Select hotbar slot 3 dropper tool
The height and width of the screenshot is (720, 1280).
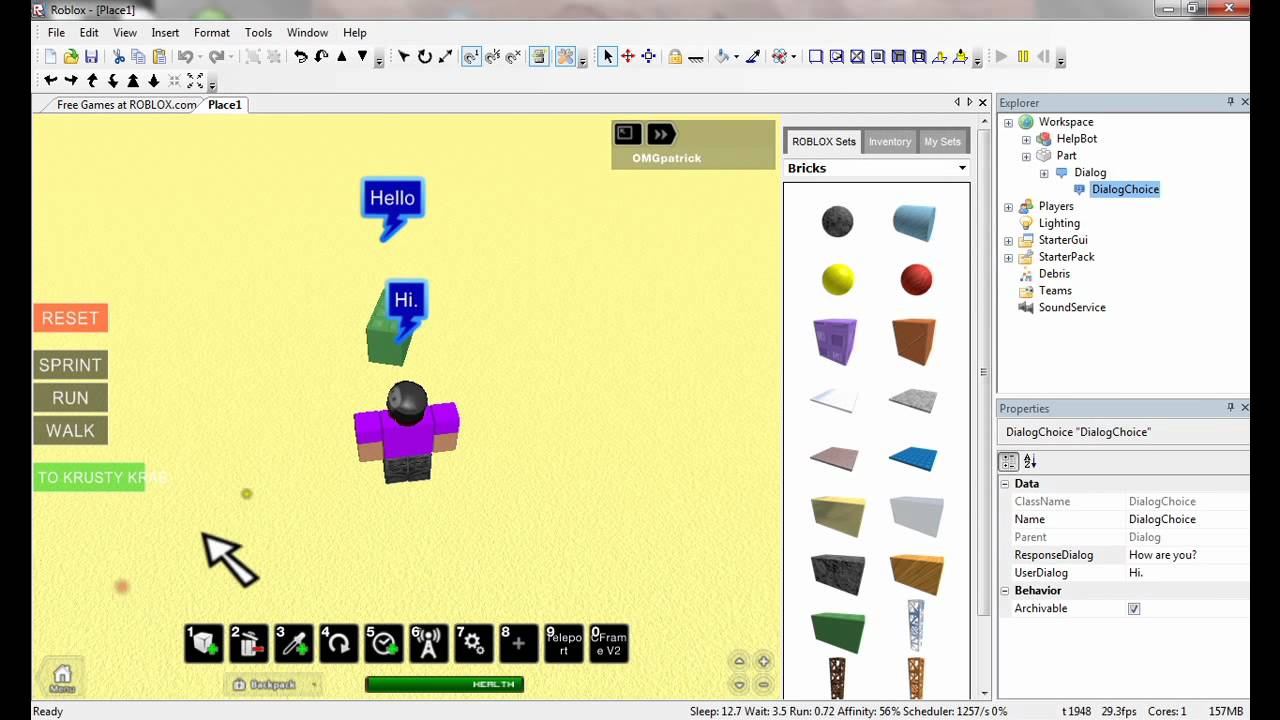pos(294,643)
